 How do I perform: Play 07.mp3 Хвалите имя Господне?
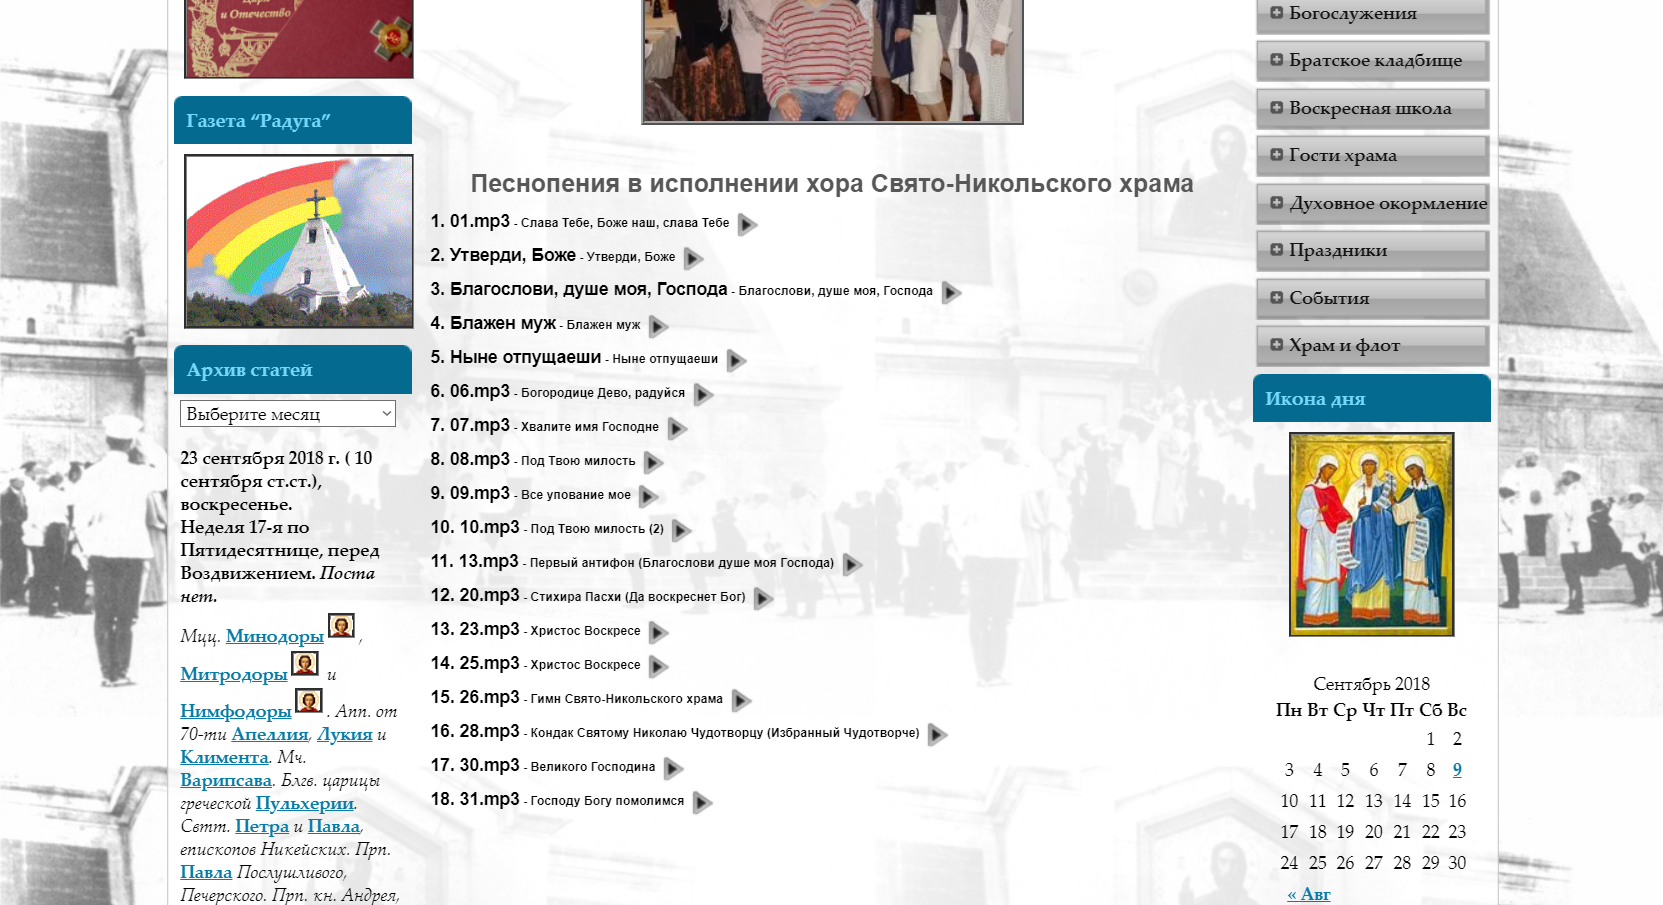click(677, 428)
